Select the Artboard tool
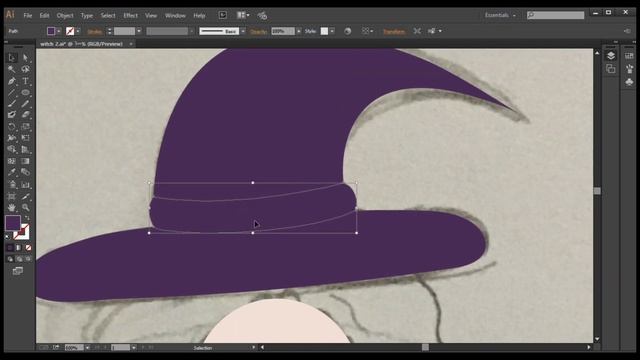Viewport: 640px width, 360px height. coord(11,196)
